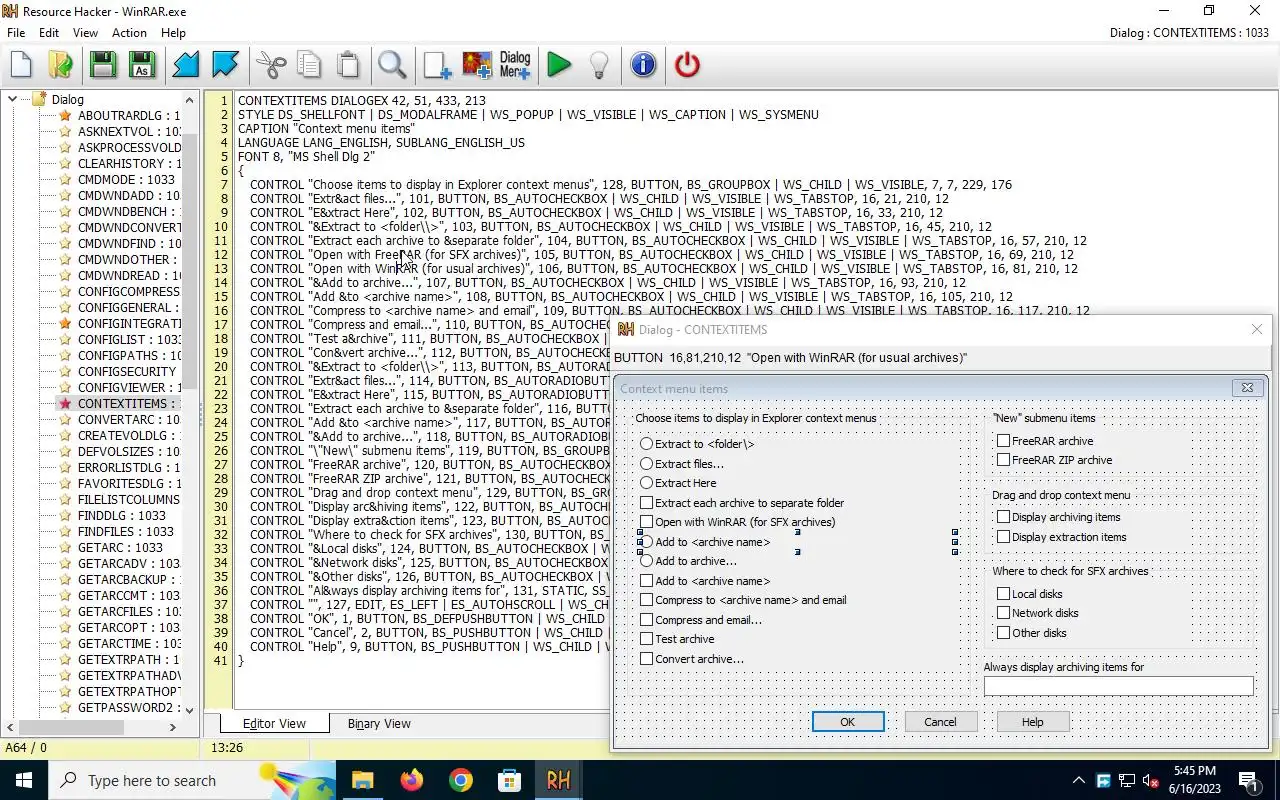The image size is (1280, 800).
Task: Check the 'Network disks' checkbox
Action: click(1004, 613)
